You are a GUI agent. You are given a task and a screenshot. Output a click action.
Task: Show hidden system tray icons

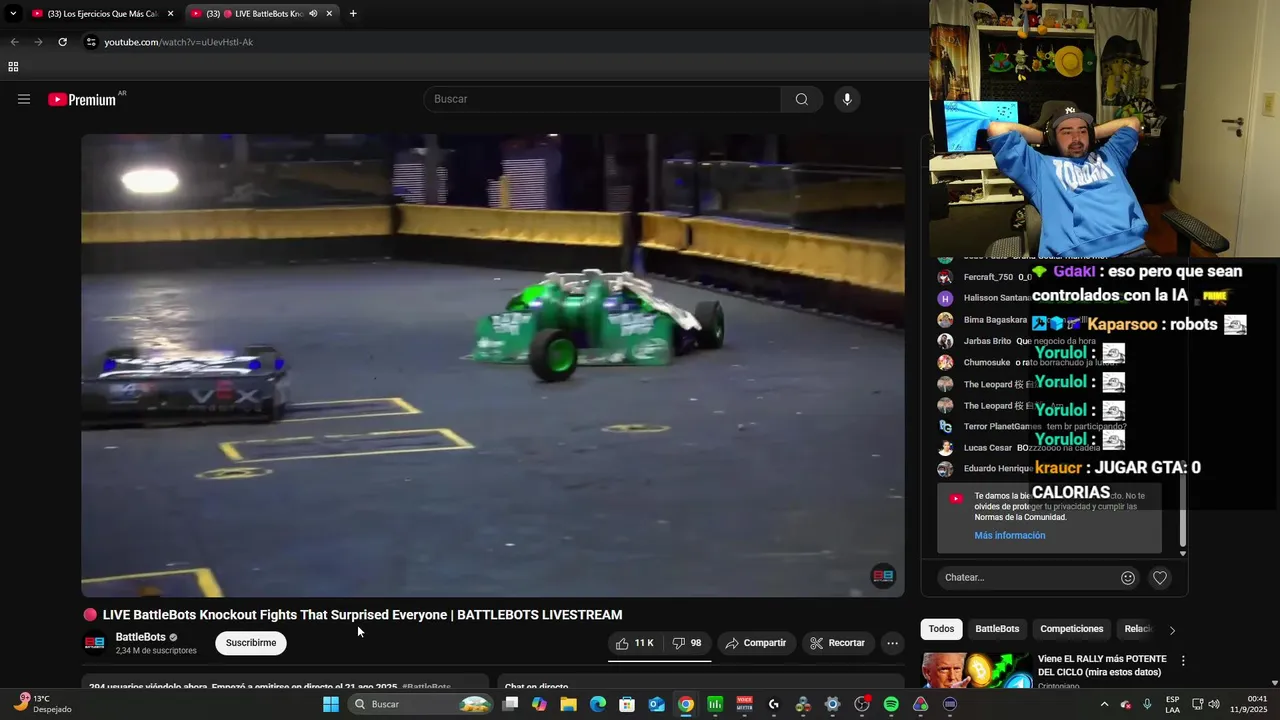tap(1104, 704)
